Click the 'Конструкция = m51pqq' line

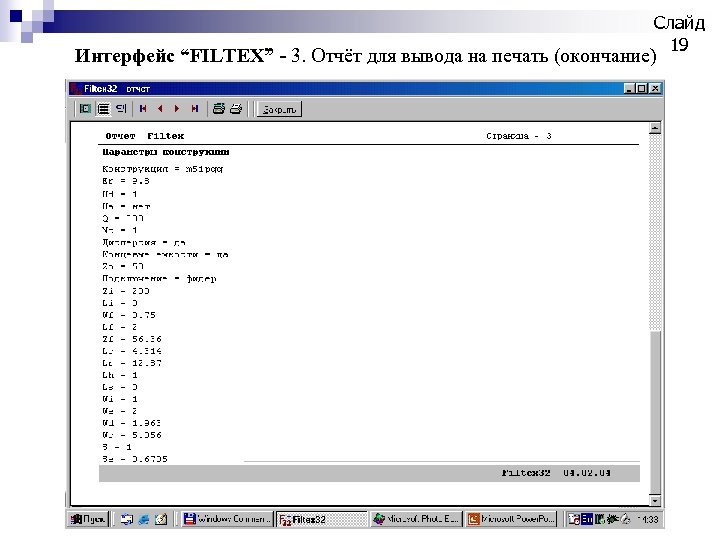[x=163, y=169]
